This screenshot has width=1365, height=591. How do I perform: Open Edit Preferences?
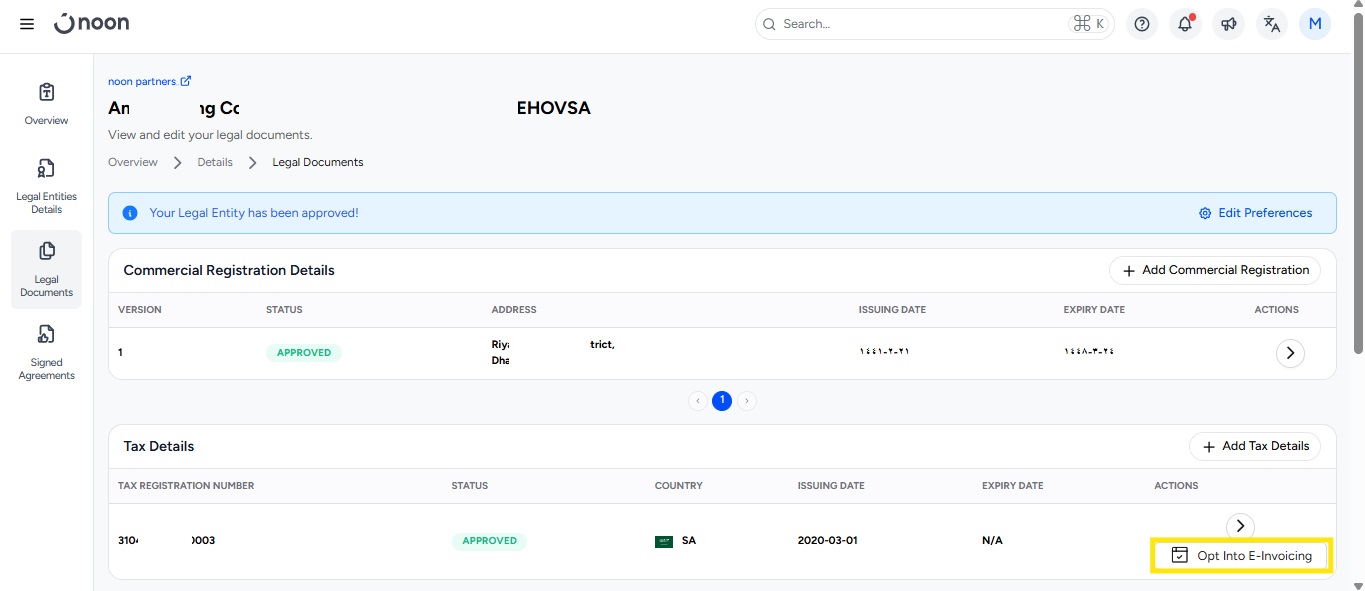point(1255,213)
